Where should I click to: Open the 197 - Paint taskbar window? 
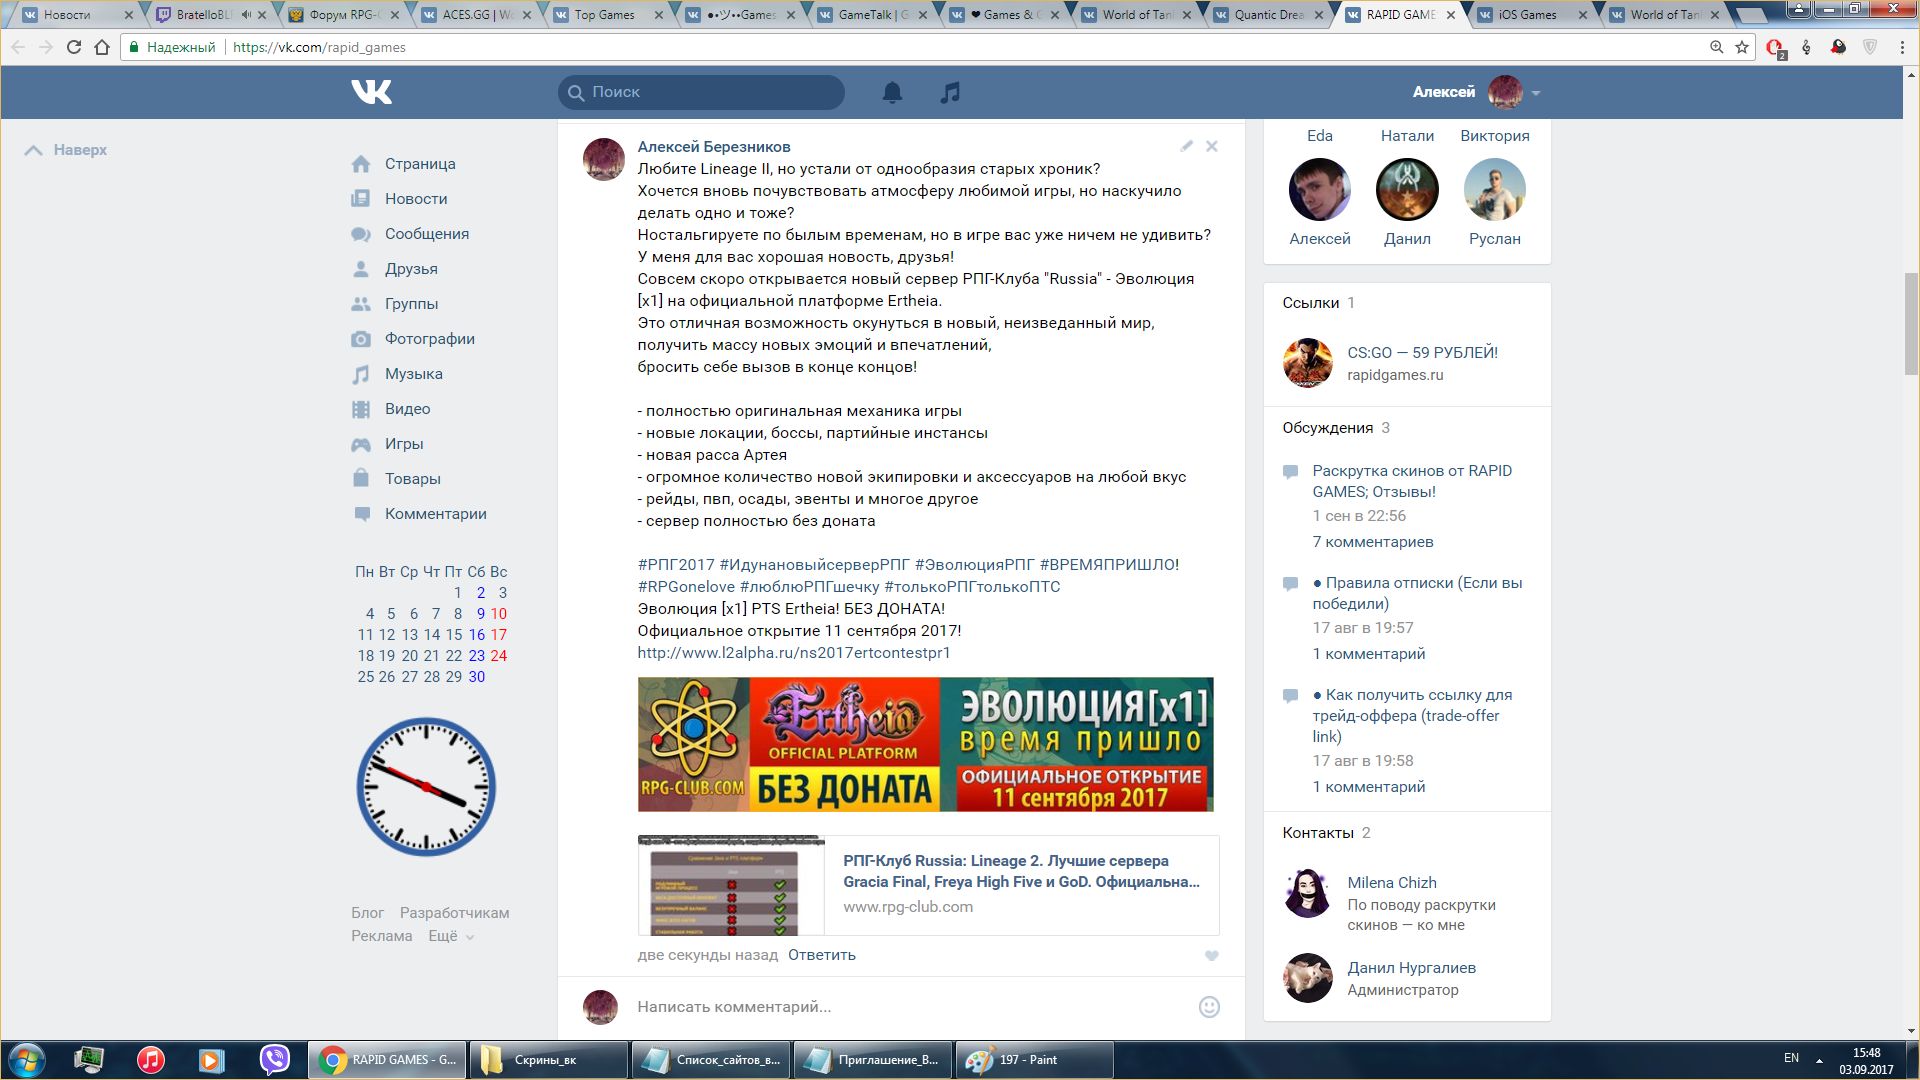1034,1060
